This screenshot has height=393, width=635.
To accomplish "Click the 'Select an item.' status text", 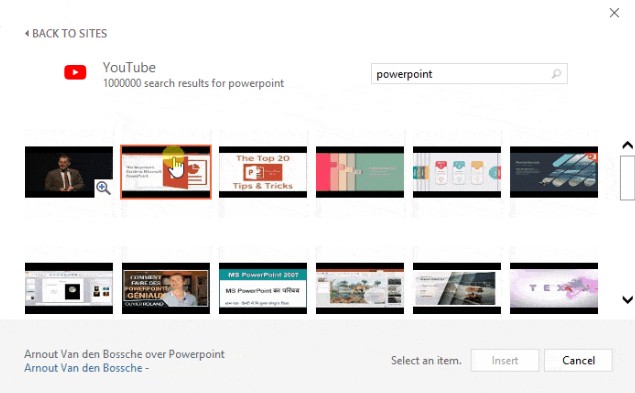I will coord(426,361).
